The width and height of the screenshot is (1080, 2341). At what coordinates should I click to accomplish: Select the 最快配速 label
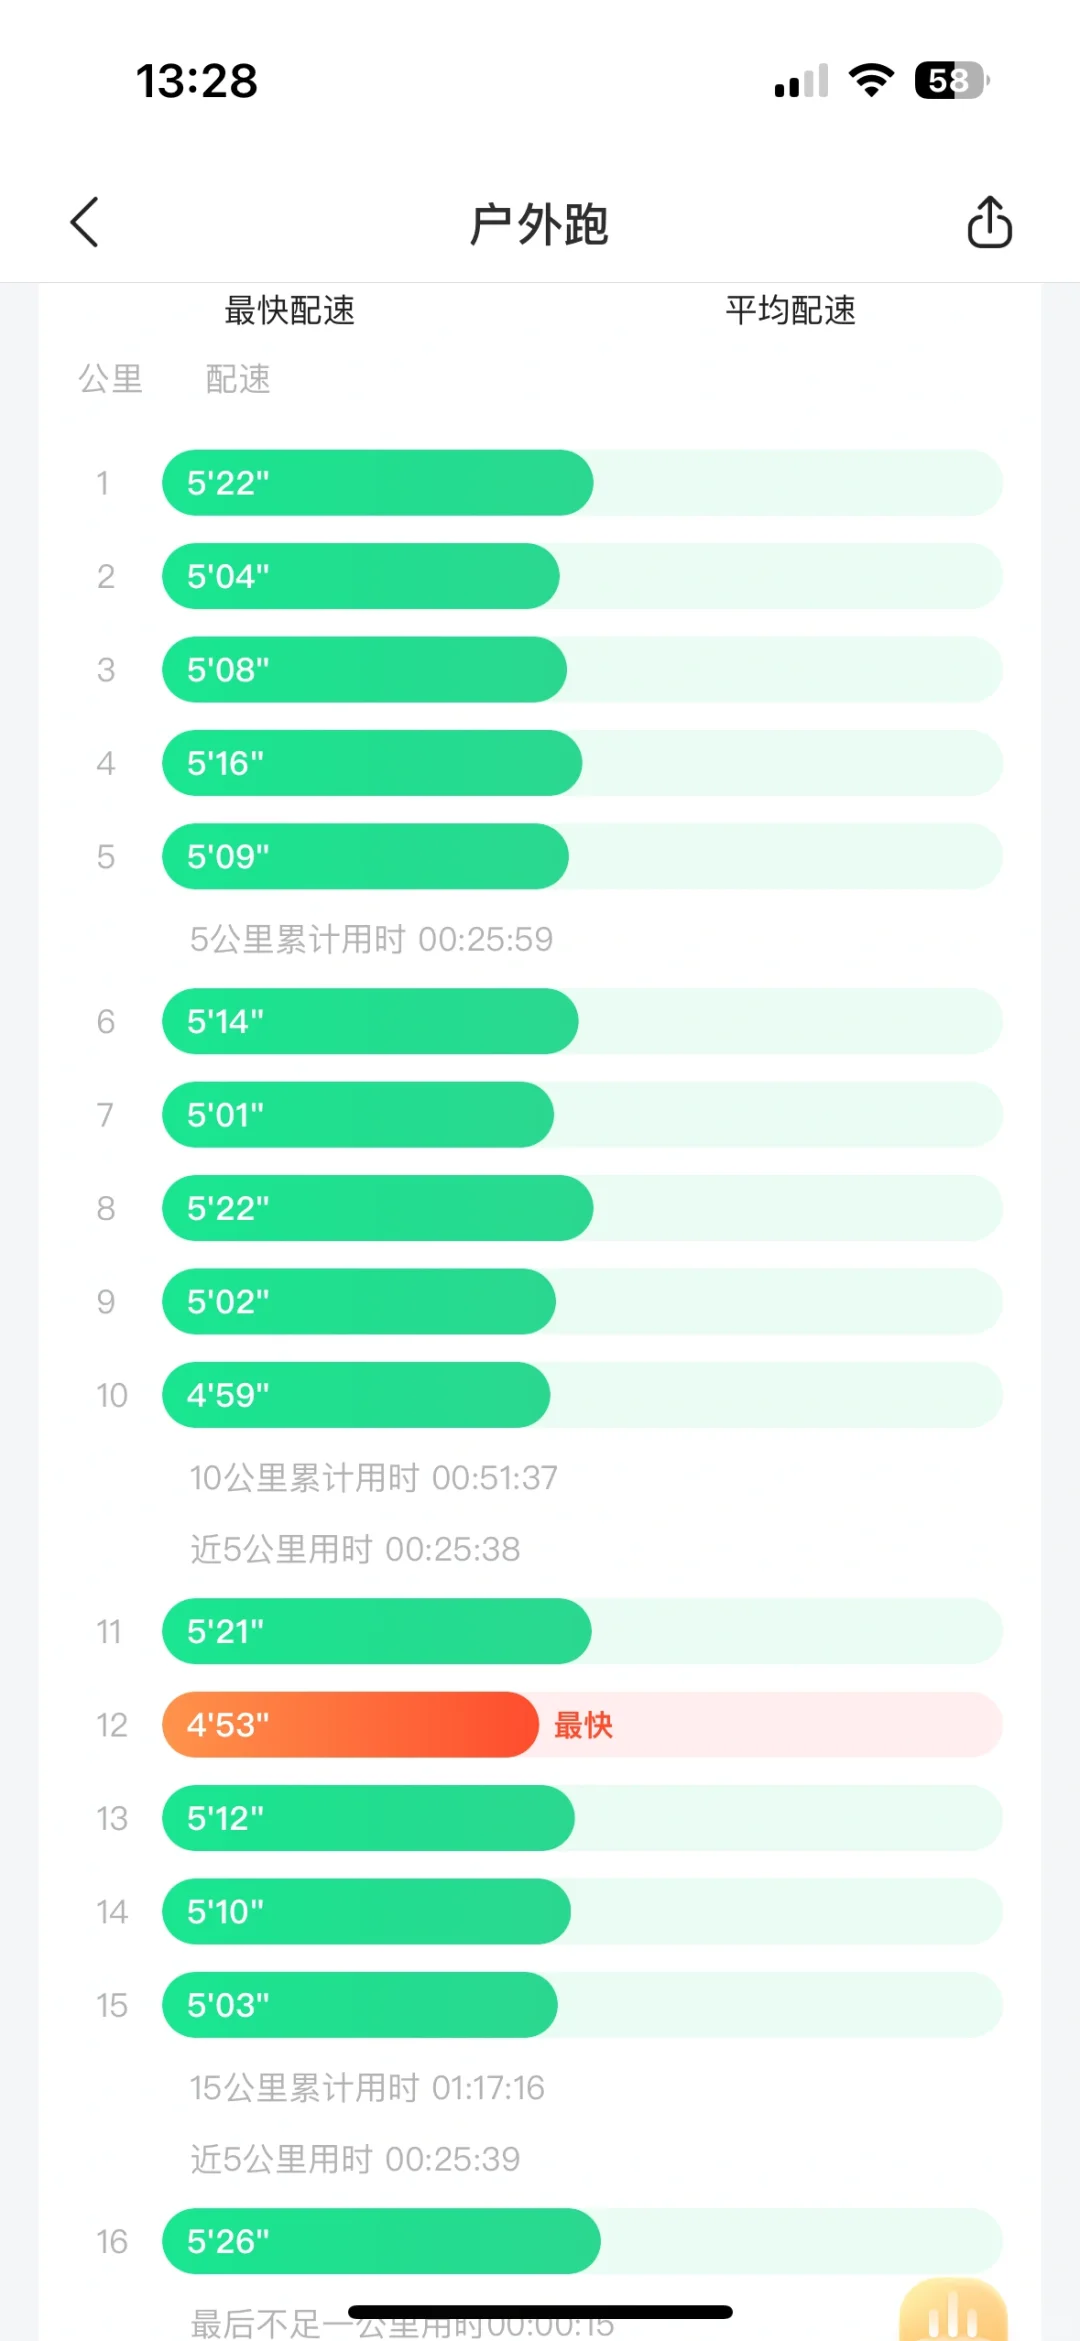[x=290, y=310]
